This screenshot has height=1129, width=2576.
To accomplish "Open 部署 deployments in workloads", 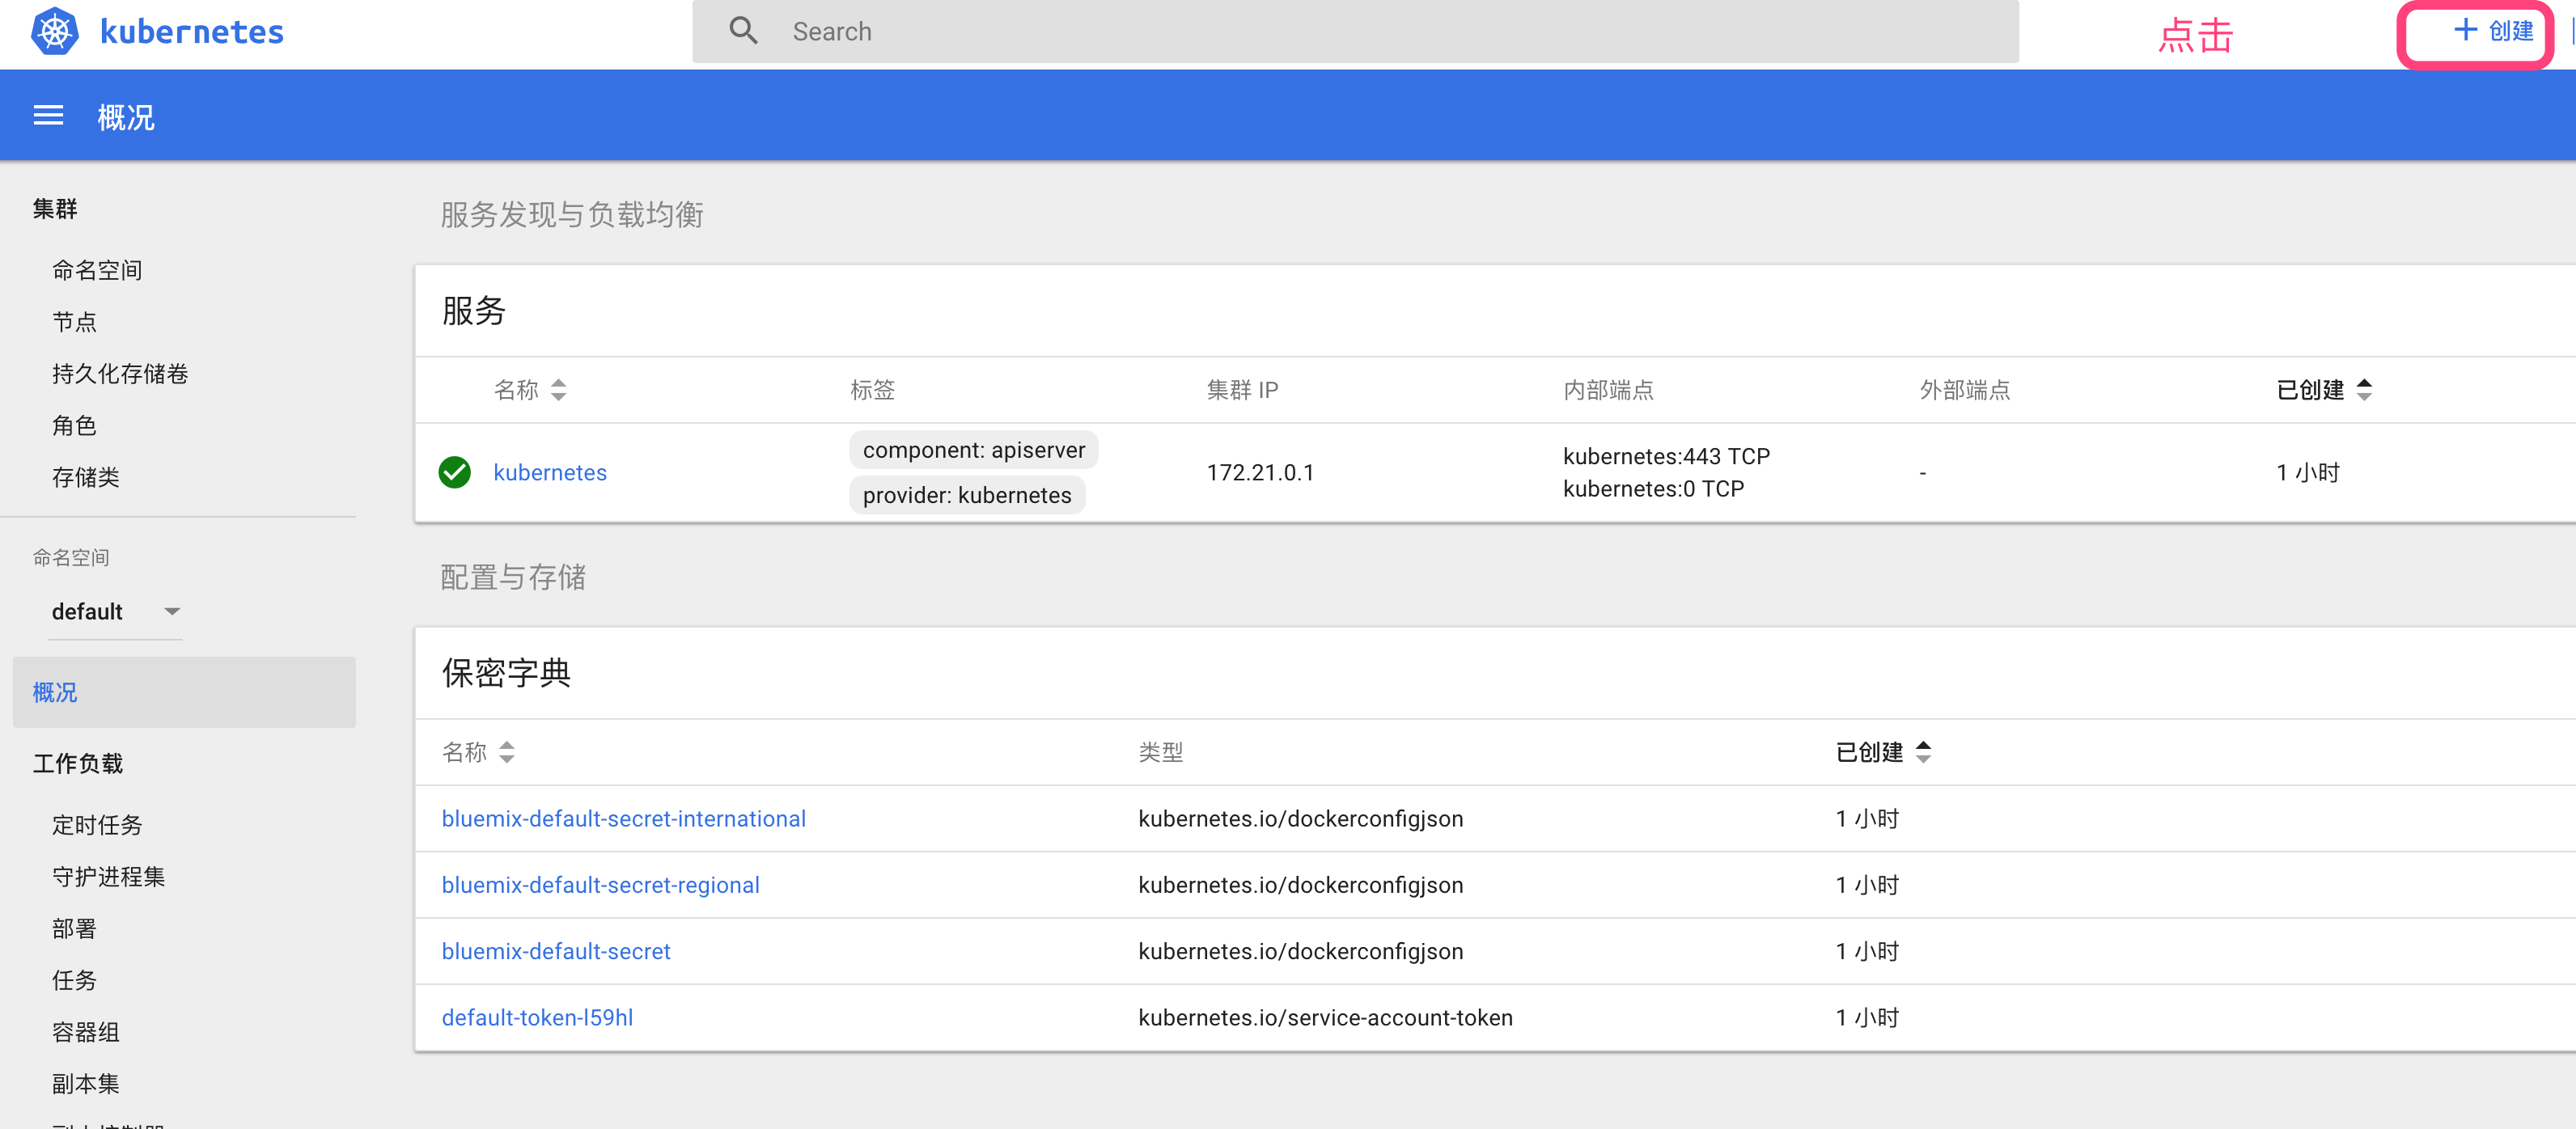I will pos(75,928).
